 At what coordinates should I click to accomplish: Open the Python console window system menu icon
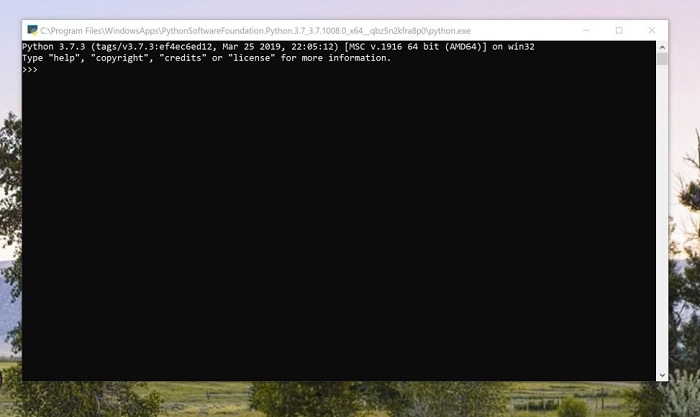point(32,30)
